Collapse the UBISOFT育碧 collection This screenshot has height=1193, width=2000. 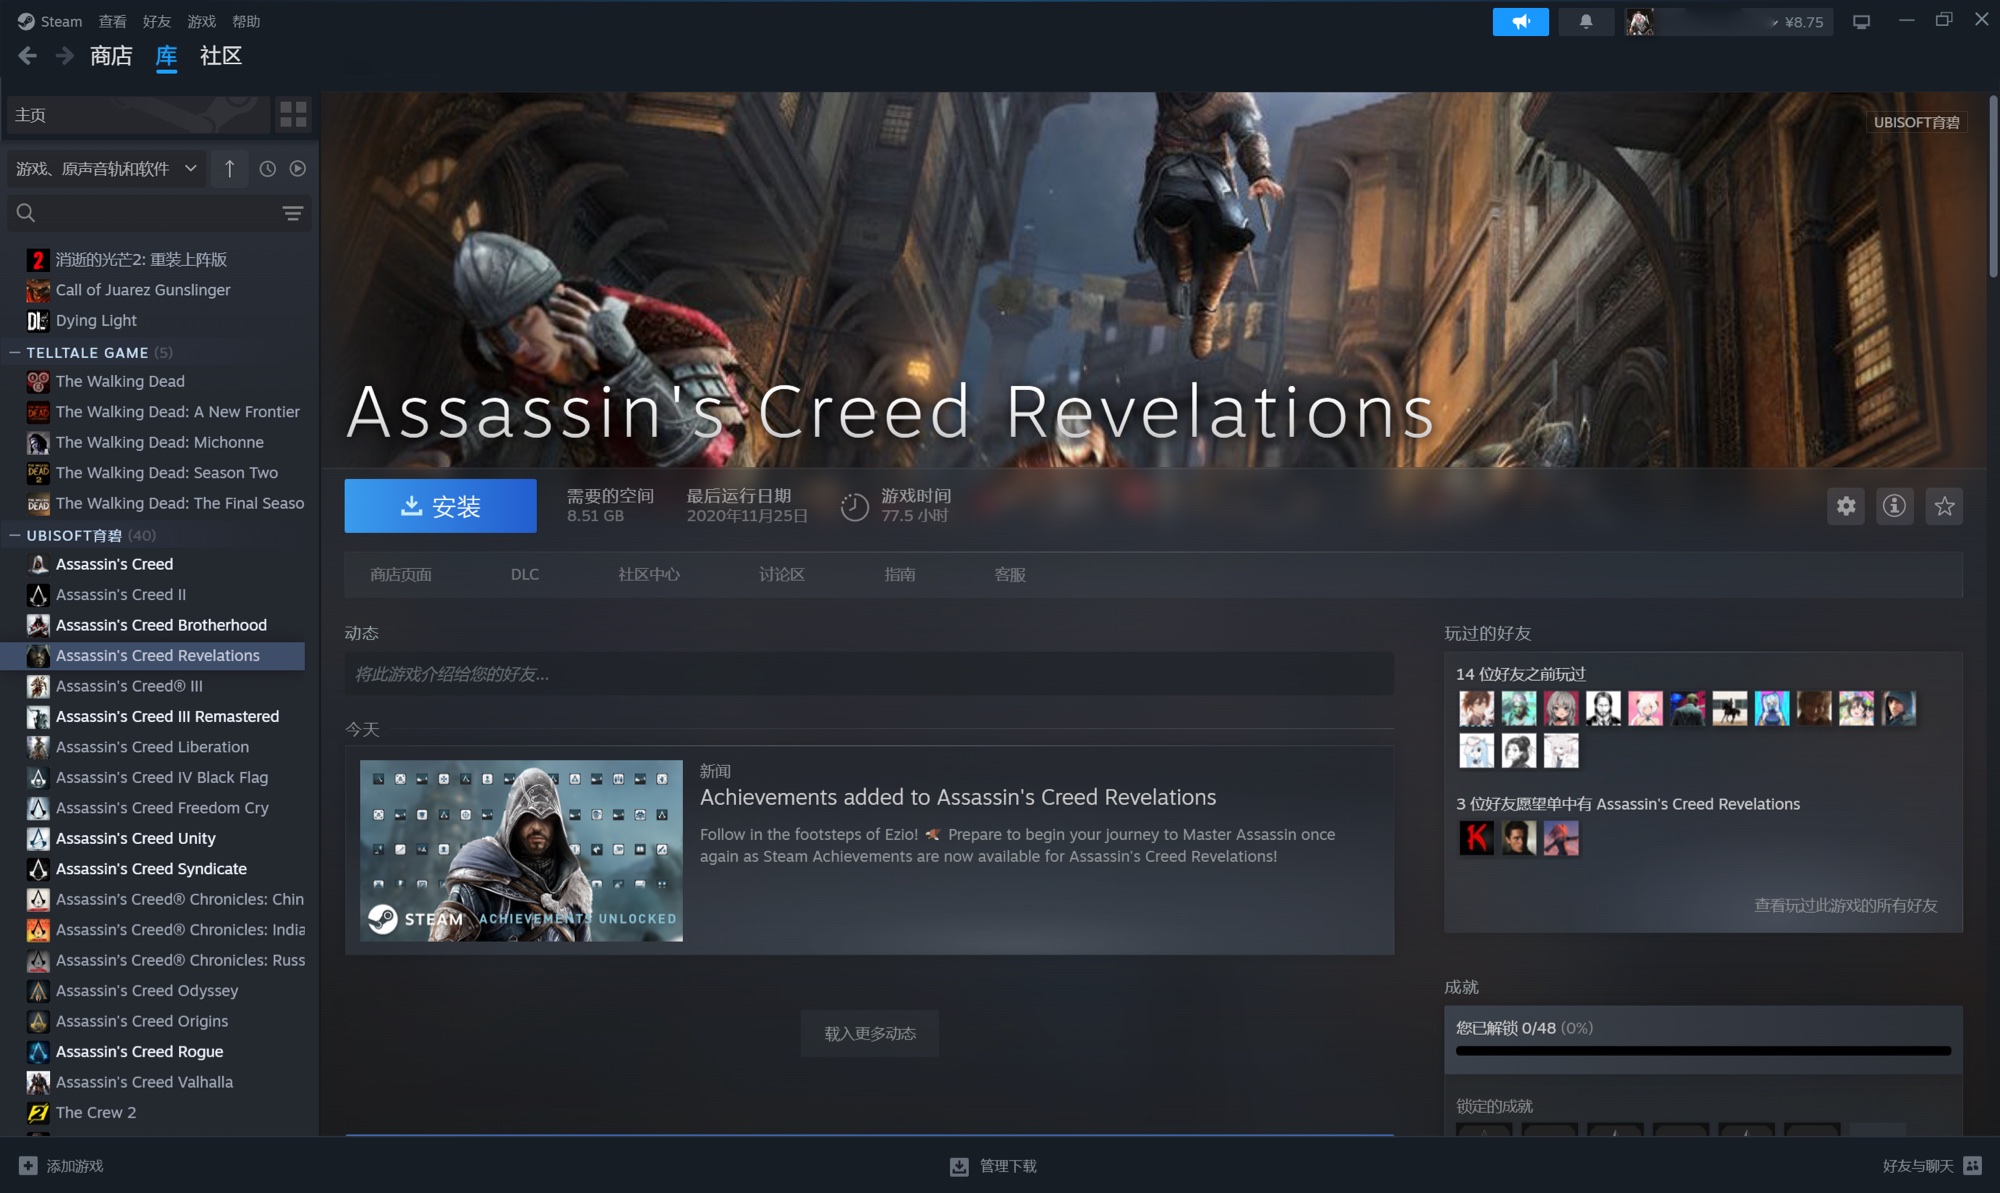15,535
